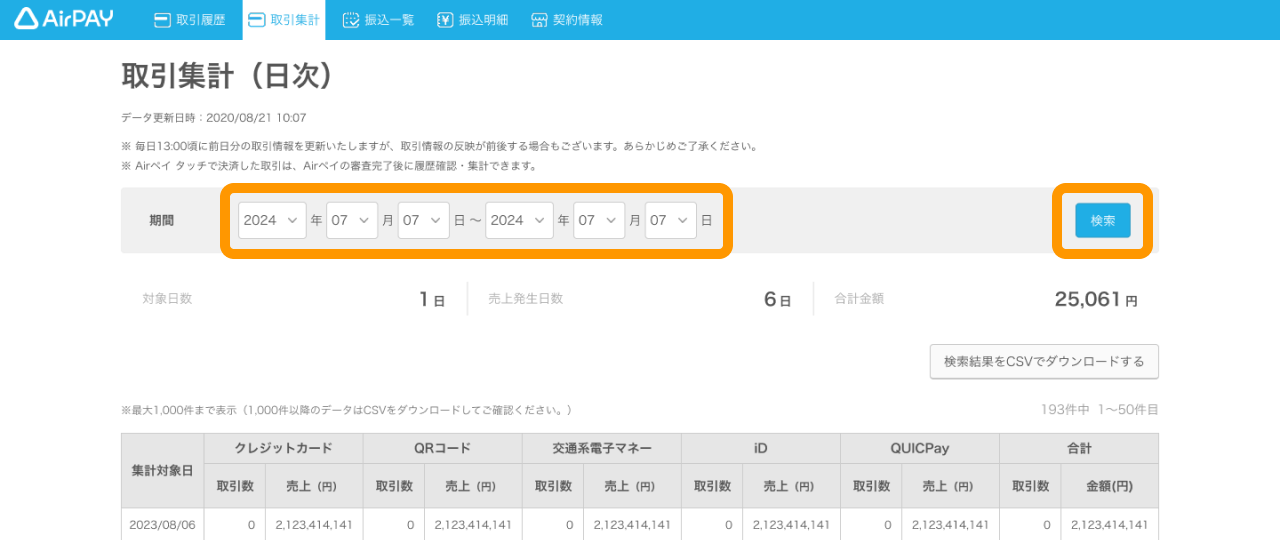Select the end day dropdown
Screen dimensions: 1280x540
(x=671, y=220)
